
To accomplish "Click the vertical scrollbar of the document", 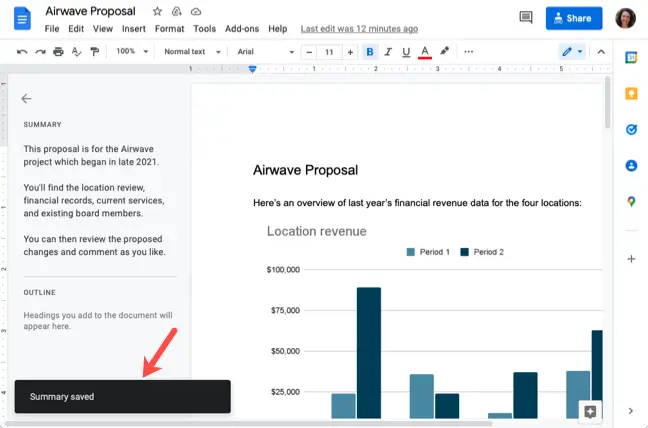I will tap(607, 102).
